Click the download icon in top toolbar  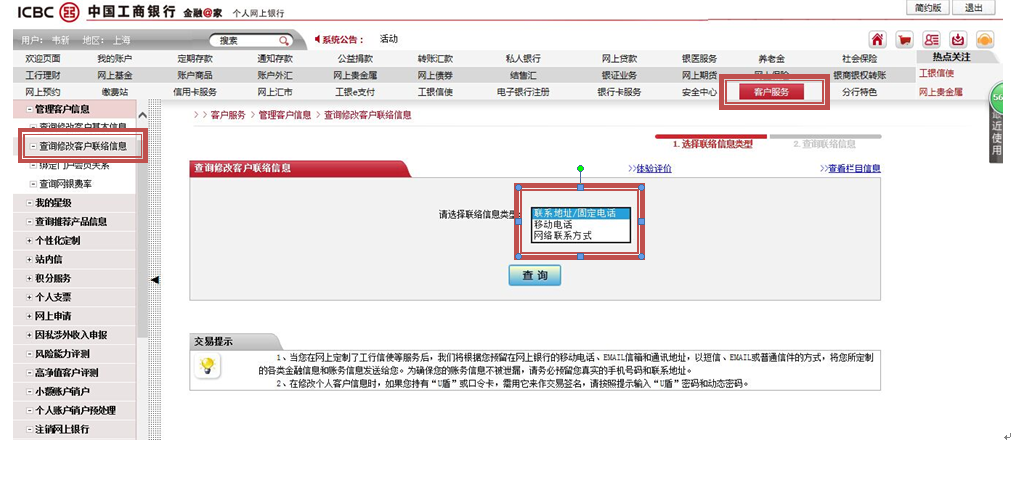point(957,40)
